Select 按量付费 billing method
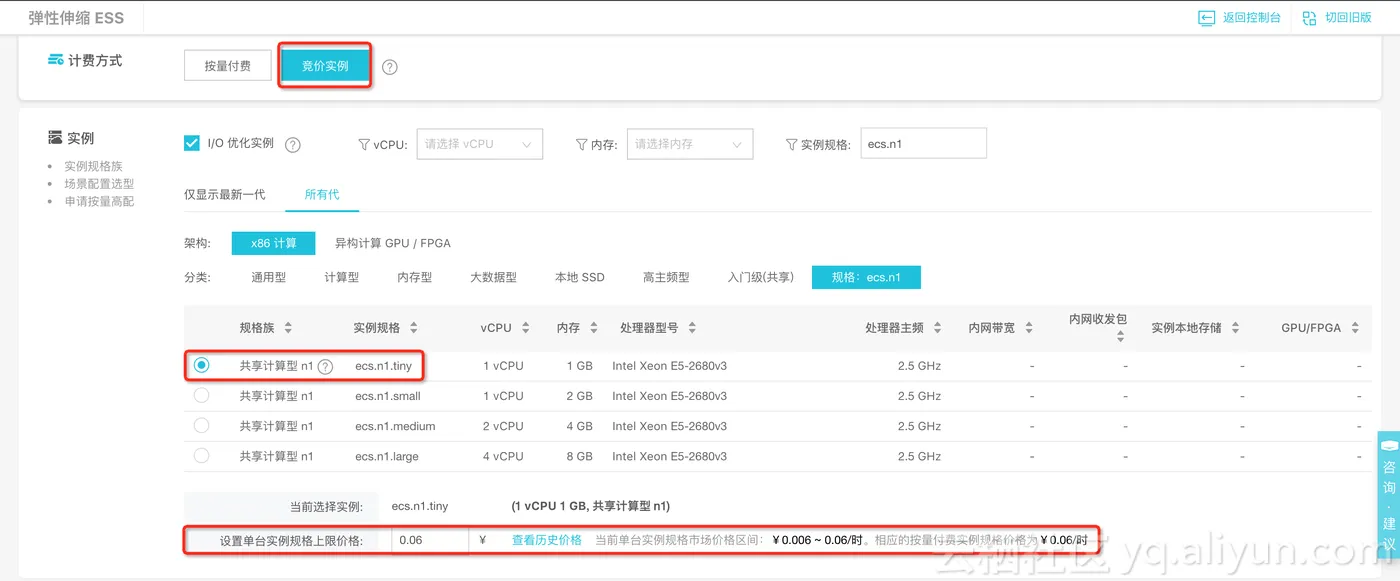 [x=227, y=66]
